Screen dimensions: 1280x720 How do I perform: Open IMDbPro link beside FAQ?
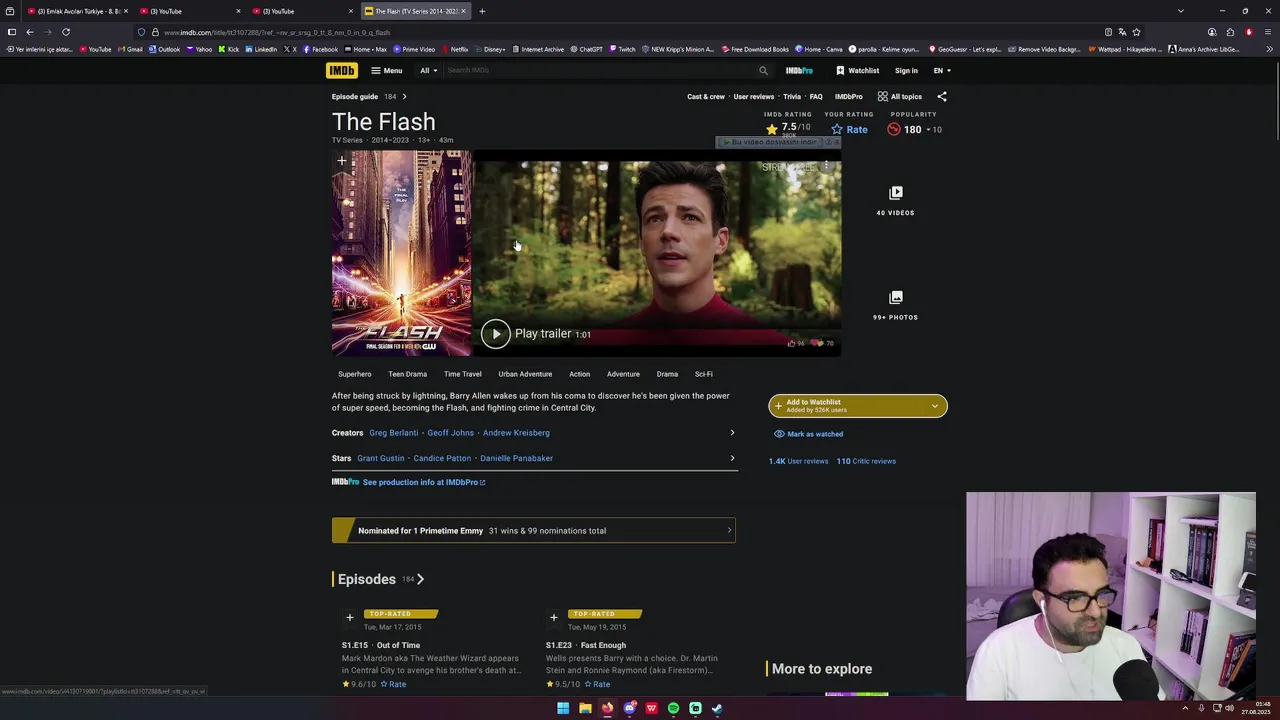pyautogui.click(x=849, y=96)
